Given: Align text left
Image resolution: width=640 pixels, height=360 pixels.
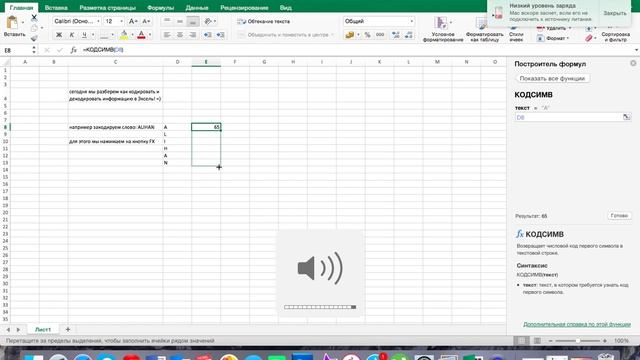Looking at the screenshot, I should tap(167, 35).
